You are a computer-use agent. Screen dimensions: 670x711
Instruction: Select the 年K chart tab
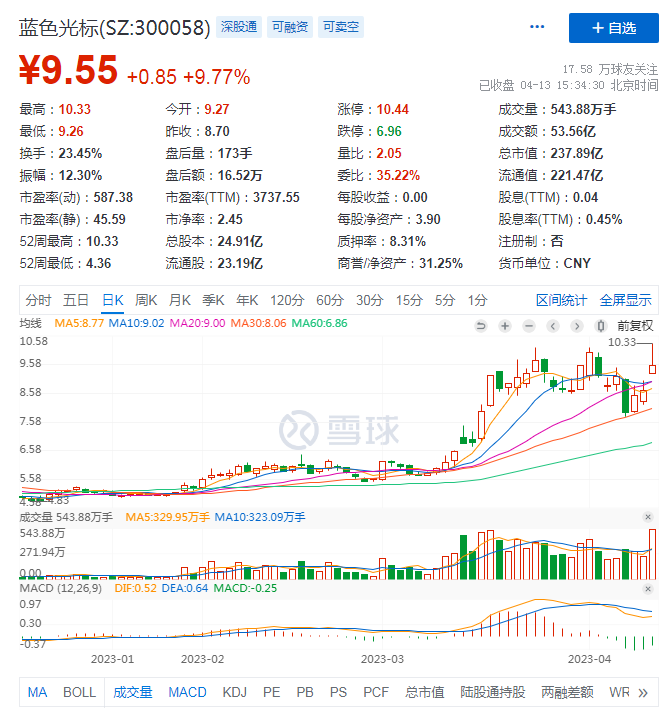[247, 300]
